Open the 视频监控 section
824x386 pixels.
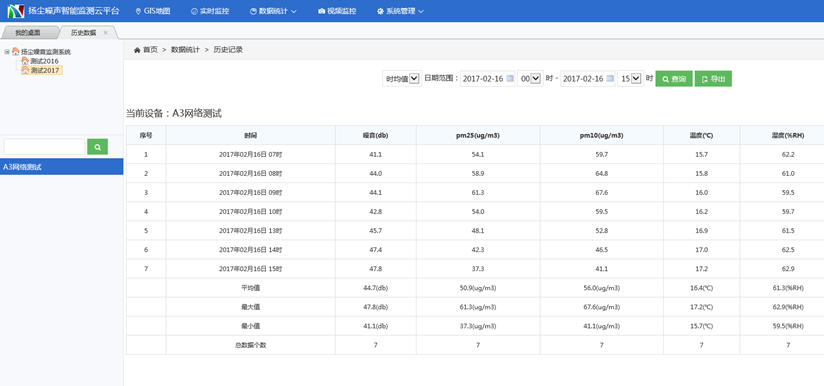point(337,11)
